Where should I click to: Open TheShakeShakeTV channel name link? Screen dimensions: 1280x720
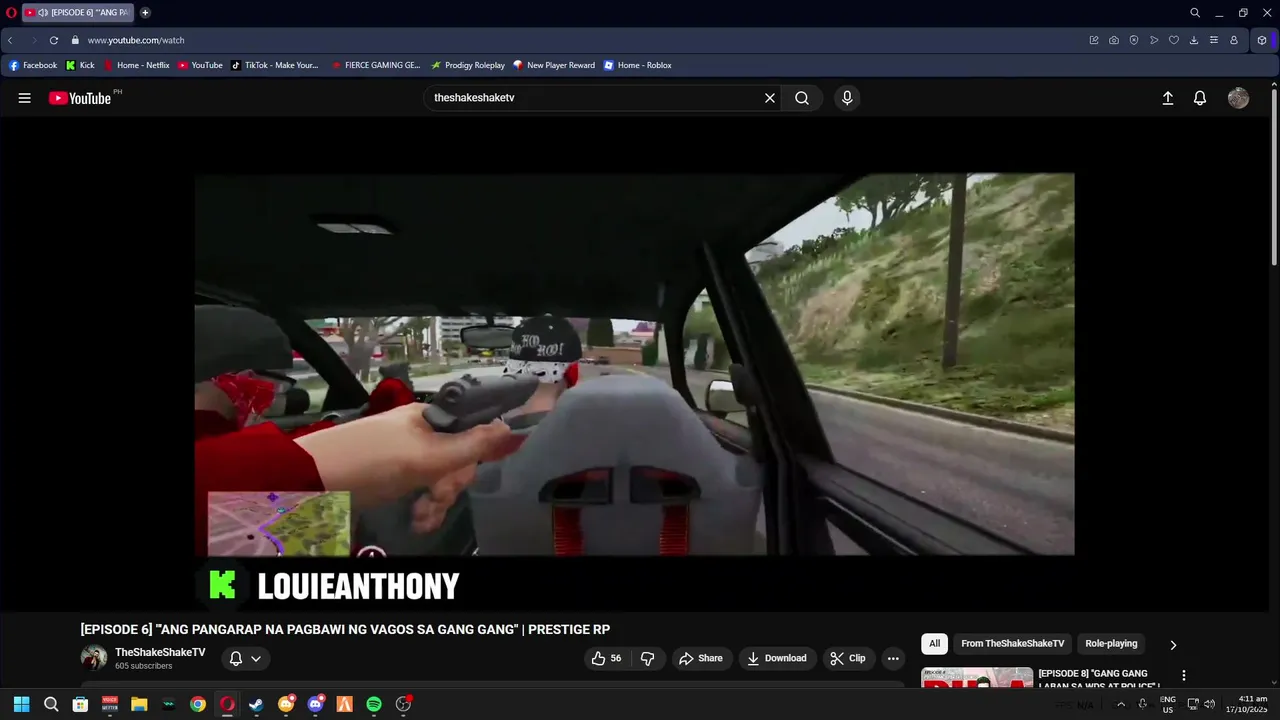click(x=160, y=652)
